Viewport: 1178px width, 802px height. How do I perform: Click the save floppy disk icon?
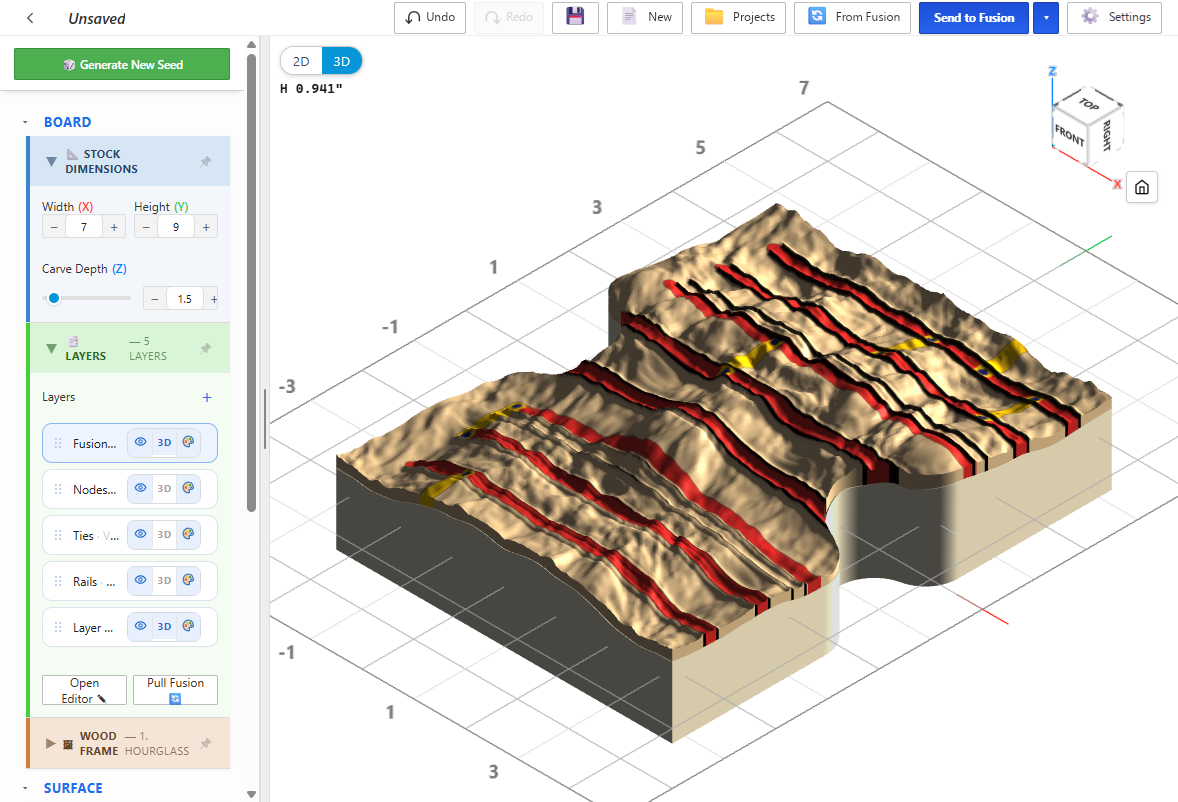tap(575, 17)
